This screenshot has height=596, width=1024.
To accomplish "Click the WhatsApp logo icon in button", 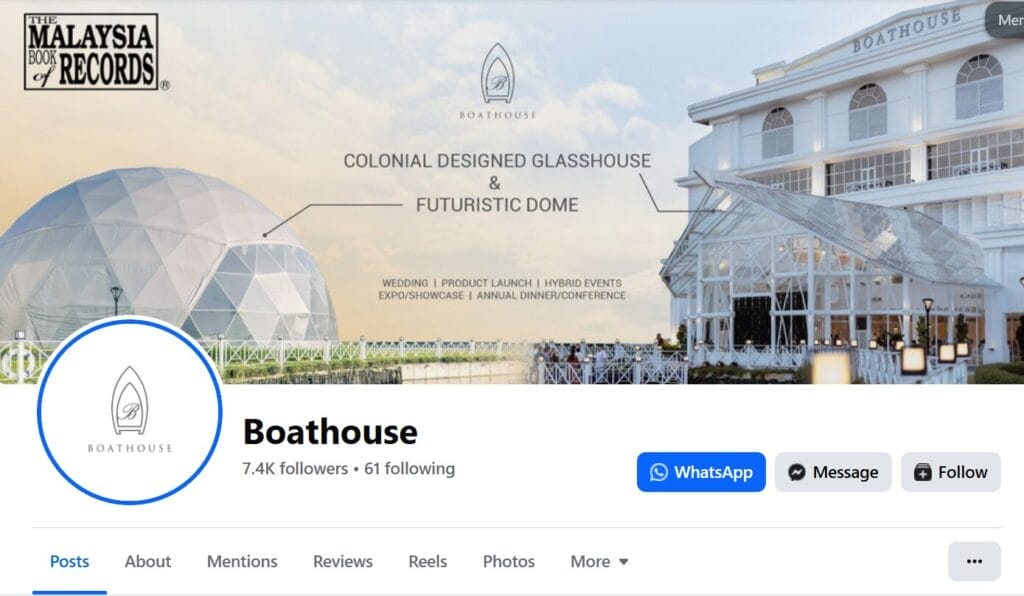I will pos(659,472).
